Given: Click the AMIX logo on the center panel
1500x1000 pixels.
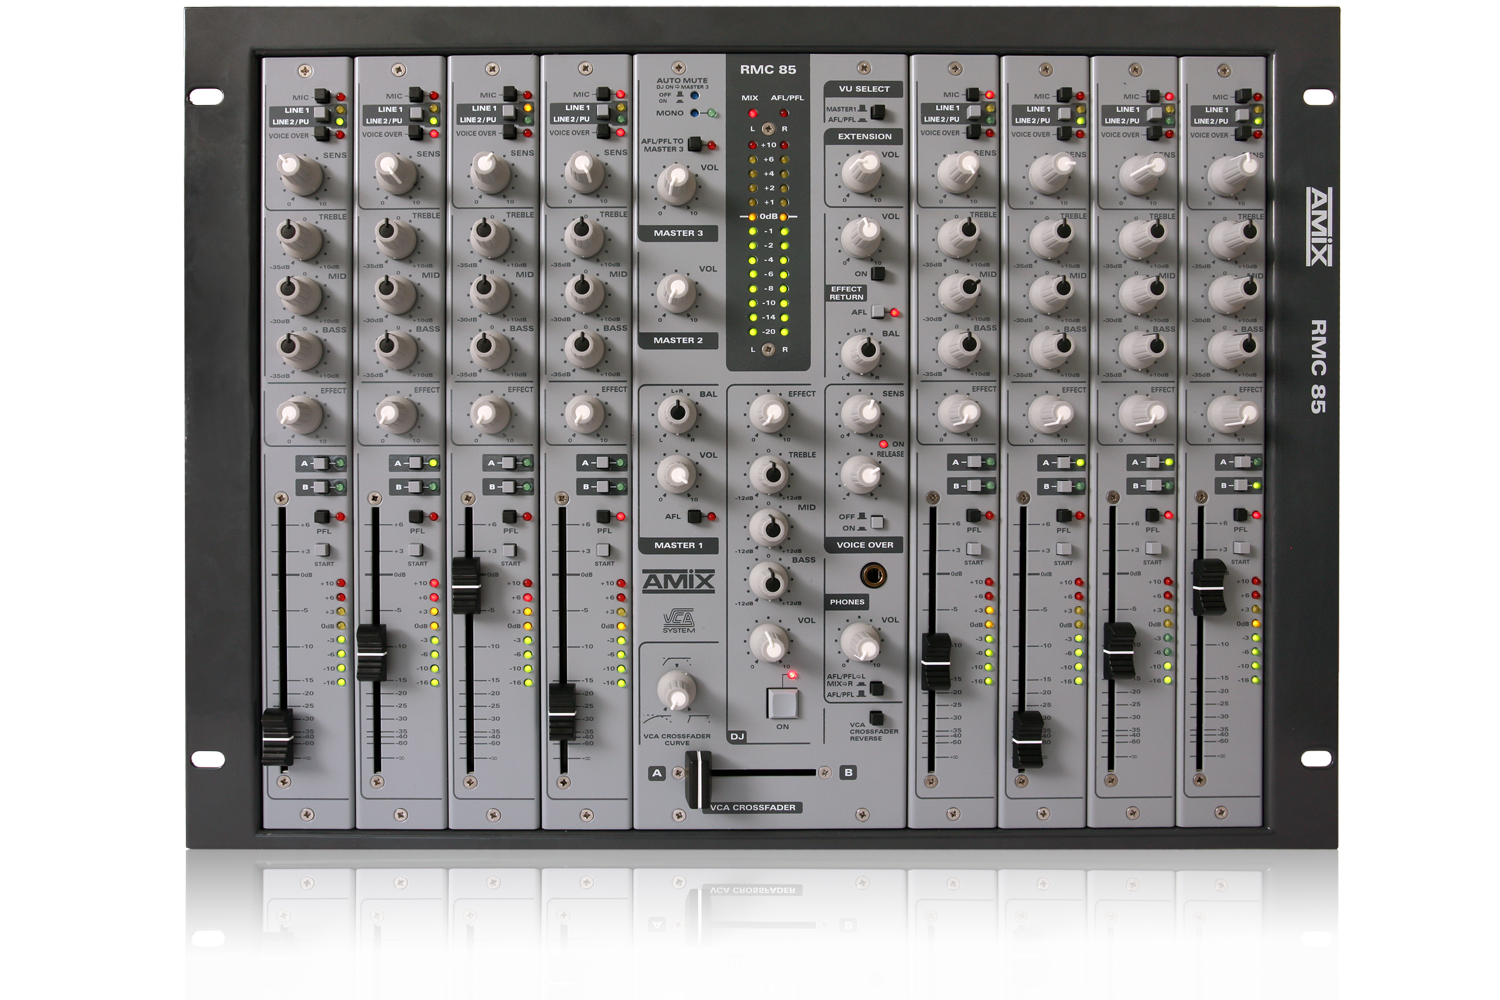Looking at the screenshot, I should coord(678,582).
